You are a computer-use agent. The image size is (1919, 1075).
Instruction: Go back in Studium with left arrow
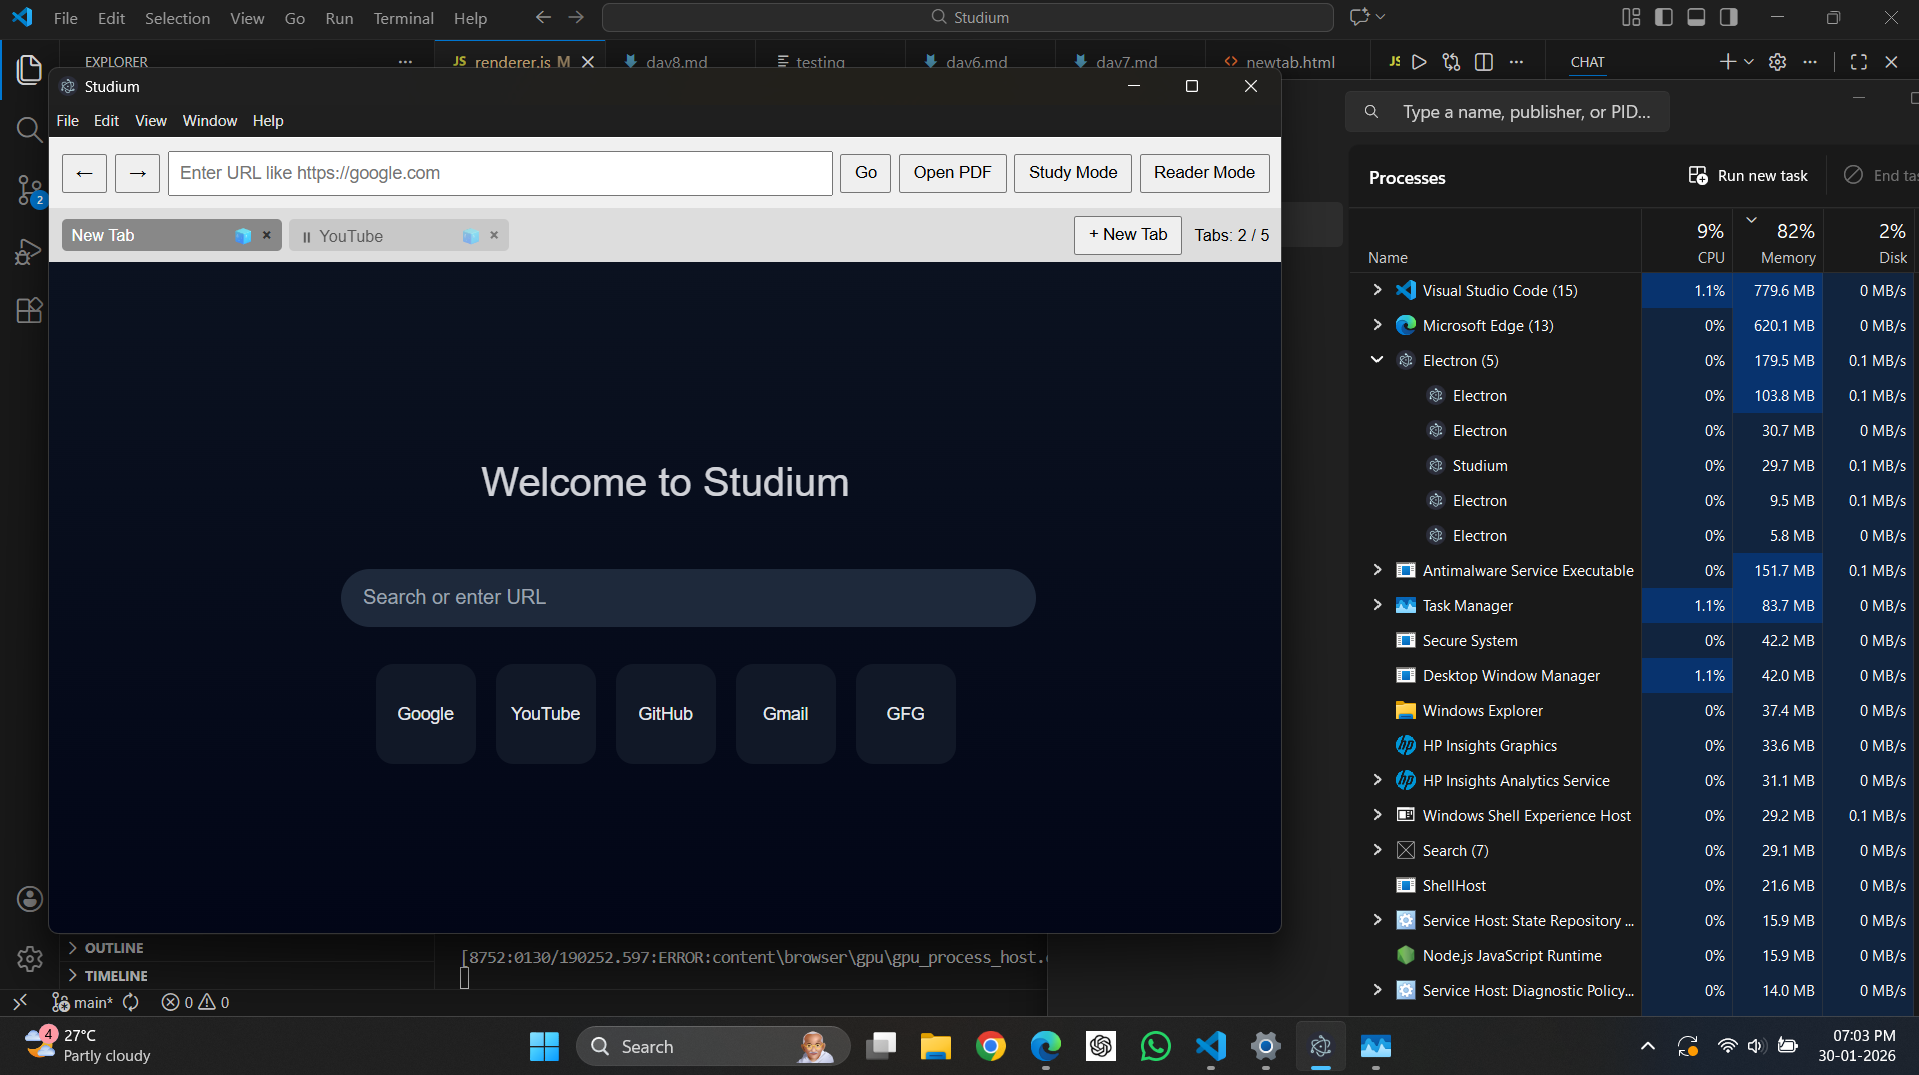[84, 173]
